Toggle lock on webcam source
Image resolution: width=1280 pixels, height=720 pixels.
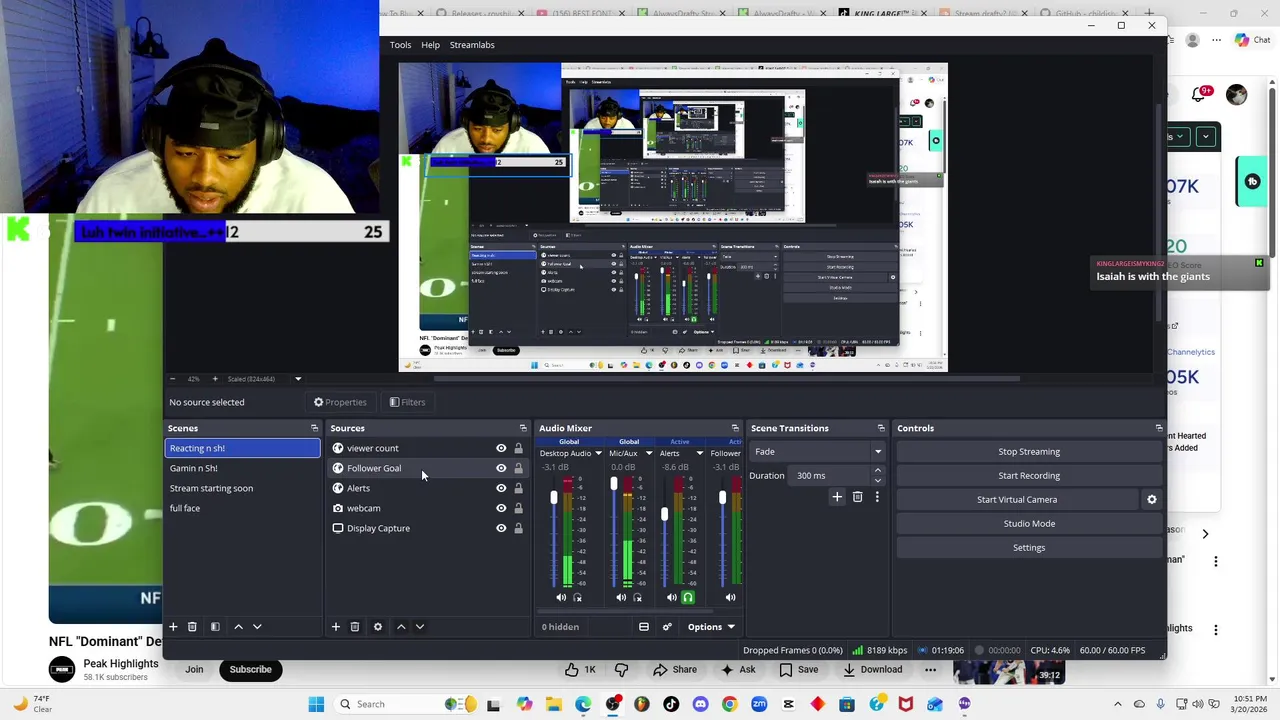pyautogui.click(x=518, y=508)
